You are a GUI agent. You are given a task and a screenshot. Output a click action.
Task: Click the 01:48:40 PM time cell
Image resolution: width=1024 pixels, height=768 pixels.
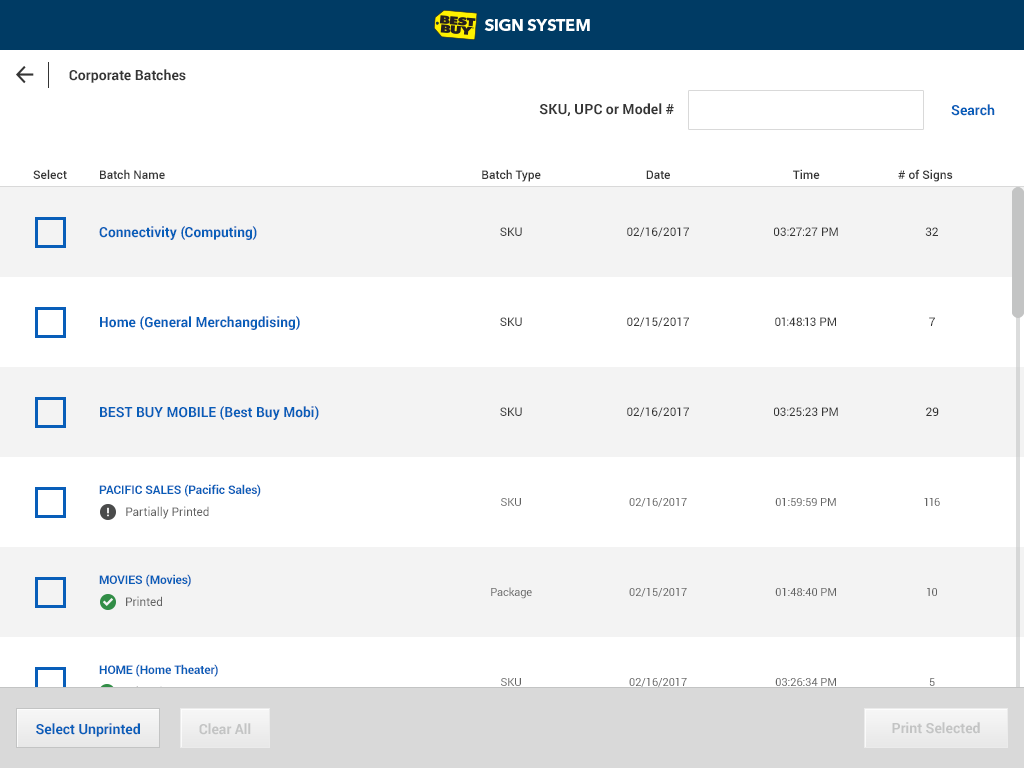tap(806, 592)
